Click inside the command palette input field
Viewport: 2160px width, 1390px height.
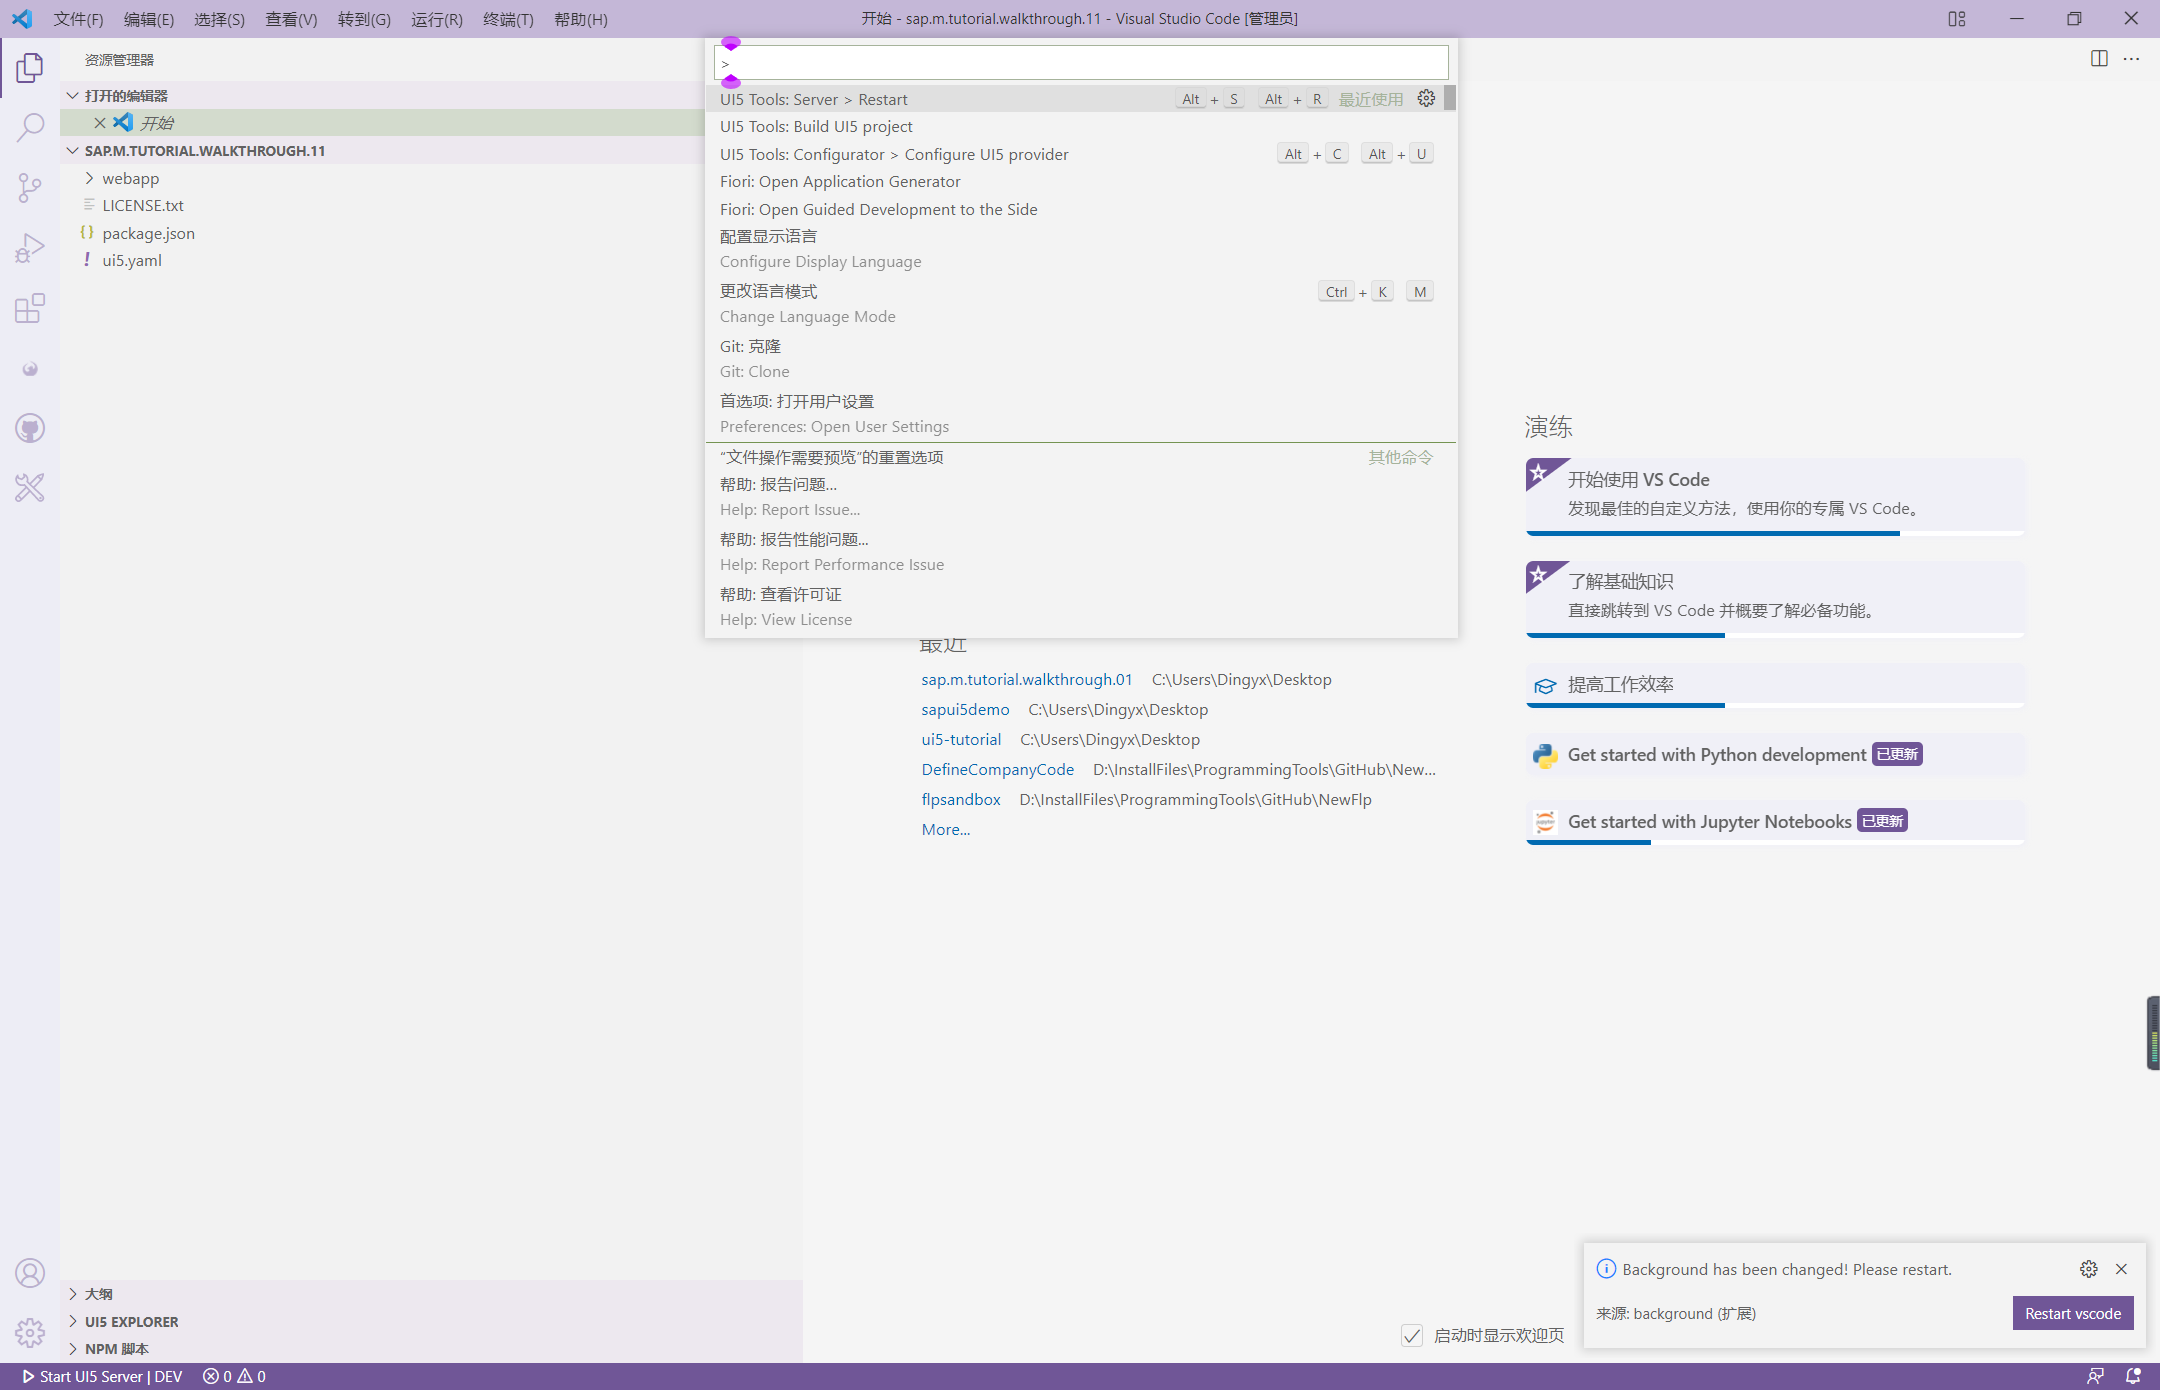[x=1080, y=62]
